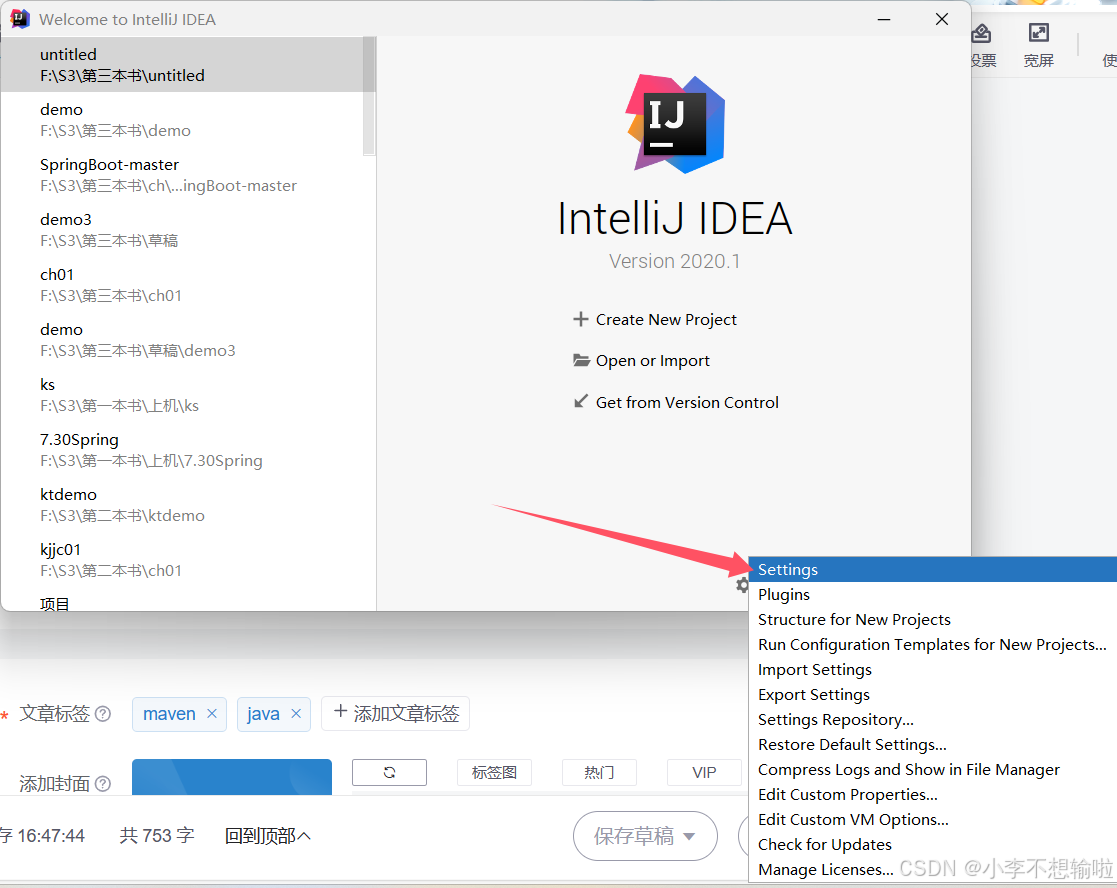Click 添加文章标签 button
1117x888 pixels.
[x=395, y=714]
